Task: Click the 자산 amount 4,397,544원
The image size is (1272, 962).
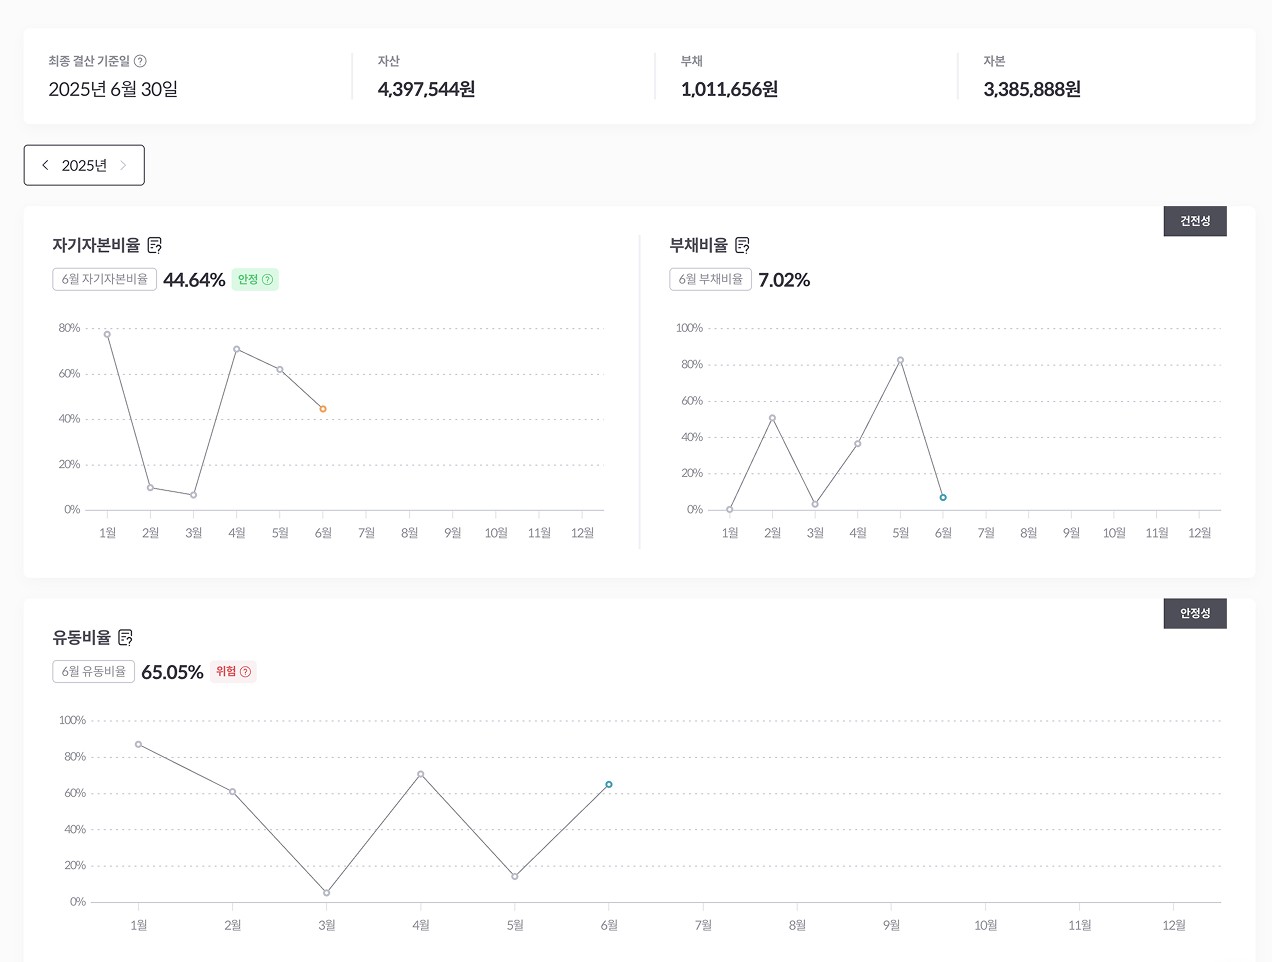Action: (426, 89)
